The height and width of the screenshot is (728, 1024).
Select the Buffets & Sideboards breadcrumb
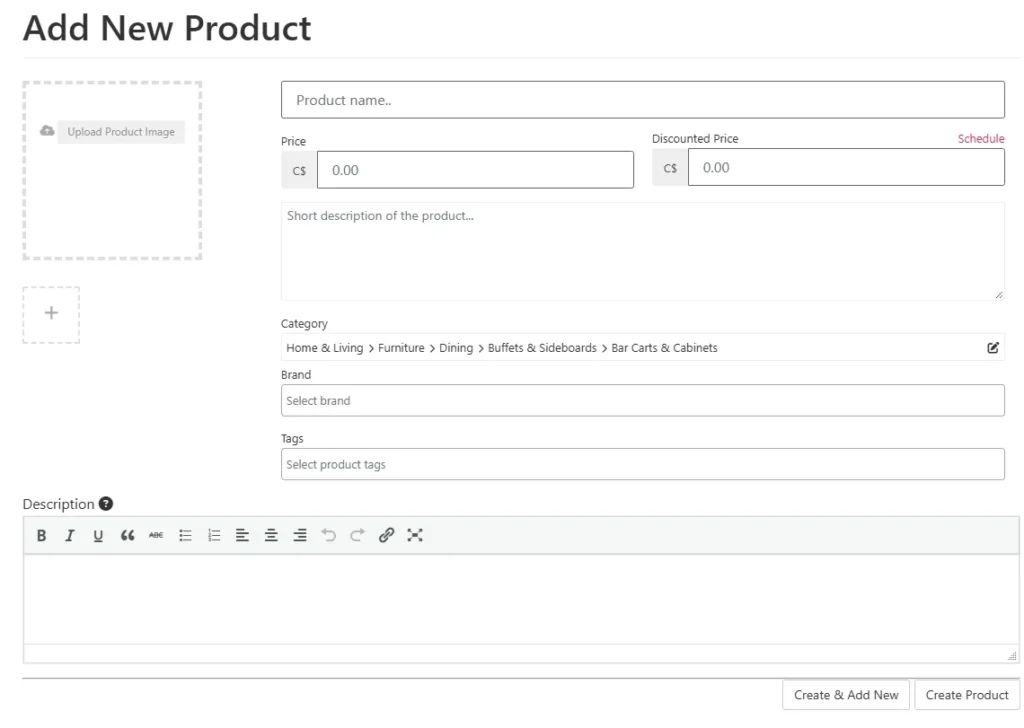pos(542,348)
